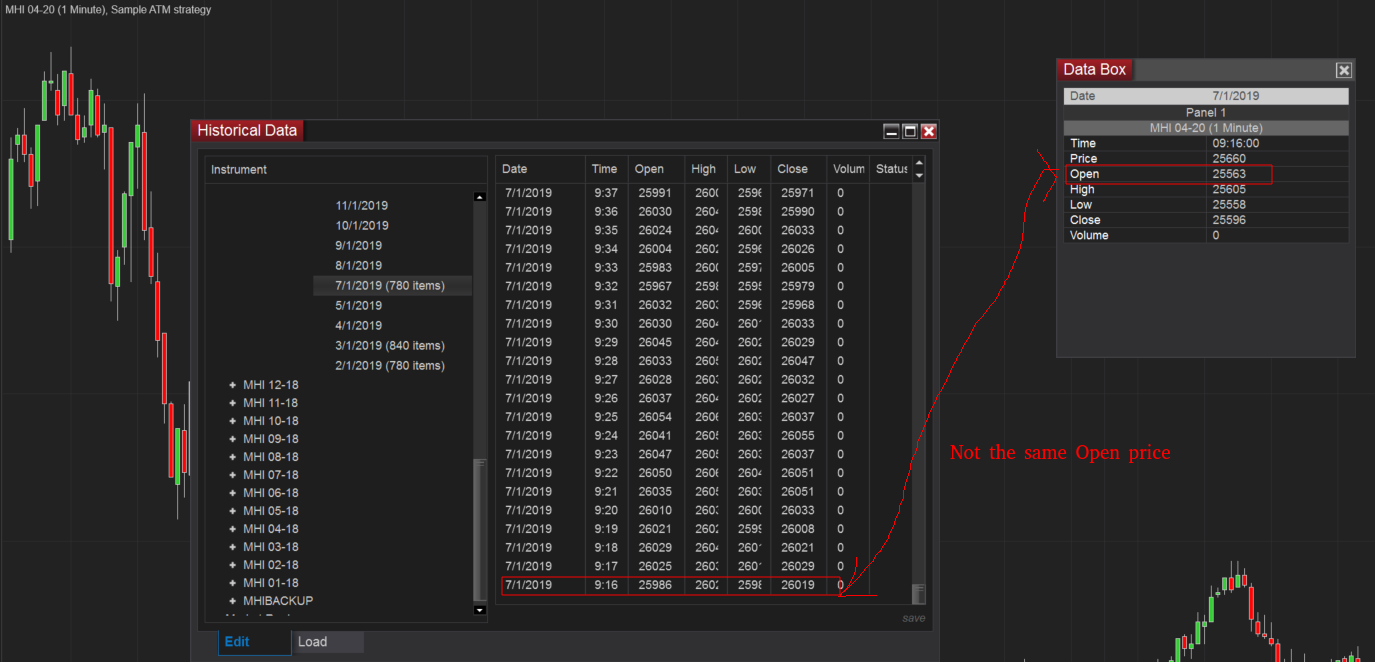
Task: Click the MHI 04-20 chart title label
Action: click(x=108, y=9)
